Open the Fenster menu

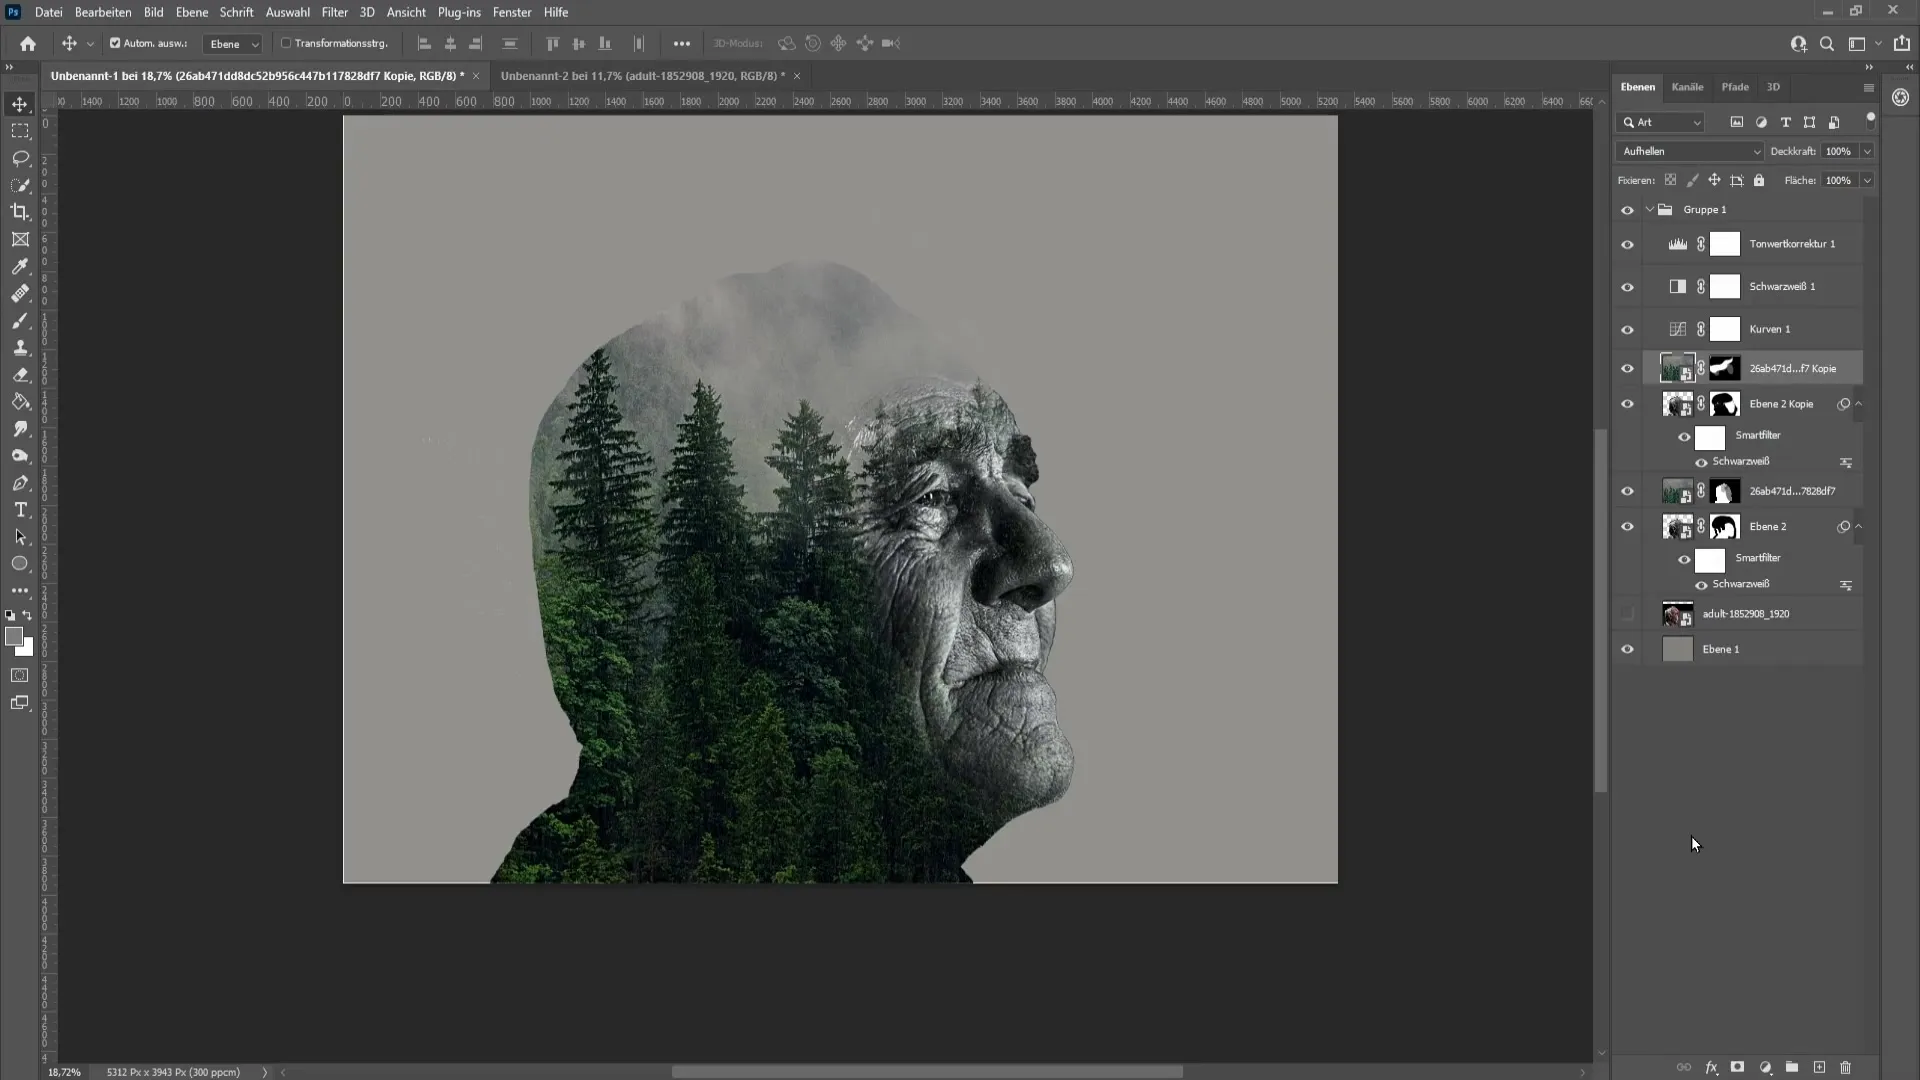tap(512, 12)
